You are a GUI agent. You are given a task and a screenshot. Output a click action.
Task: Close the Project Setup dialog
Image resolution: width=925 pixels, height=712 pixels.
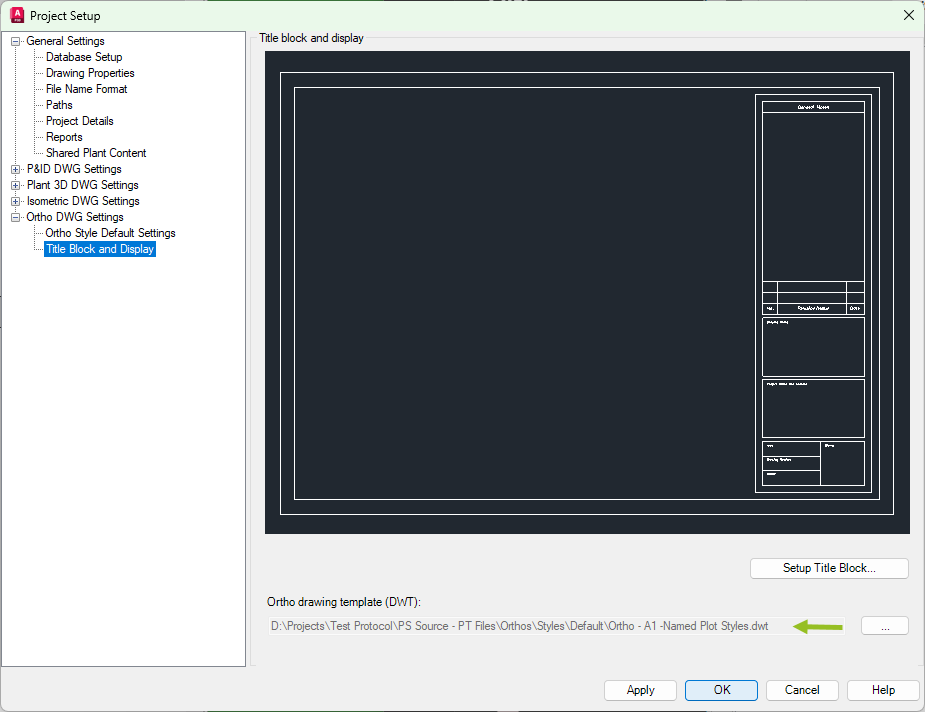click(908, 15)
